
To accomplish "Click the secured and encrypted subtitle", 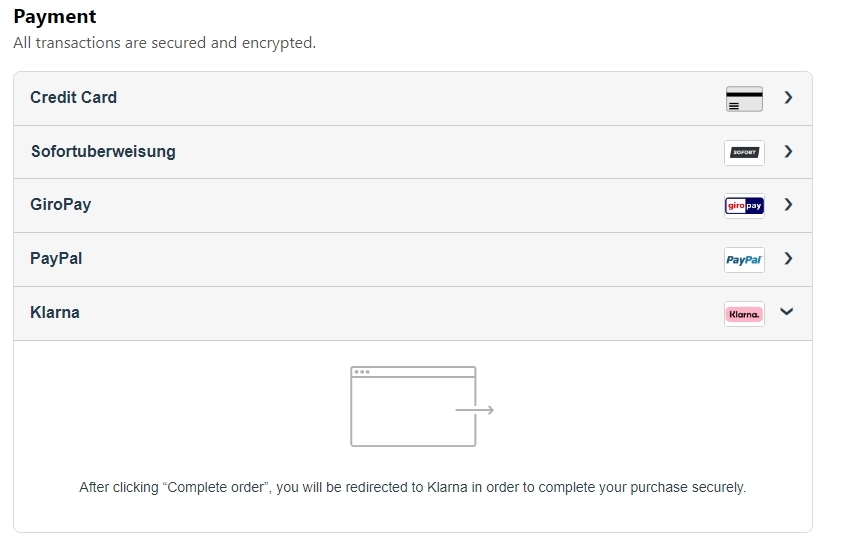I will (164, 43).
